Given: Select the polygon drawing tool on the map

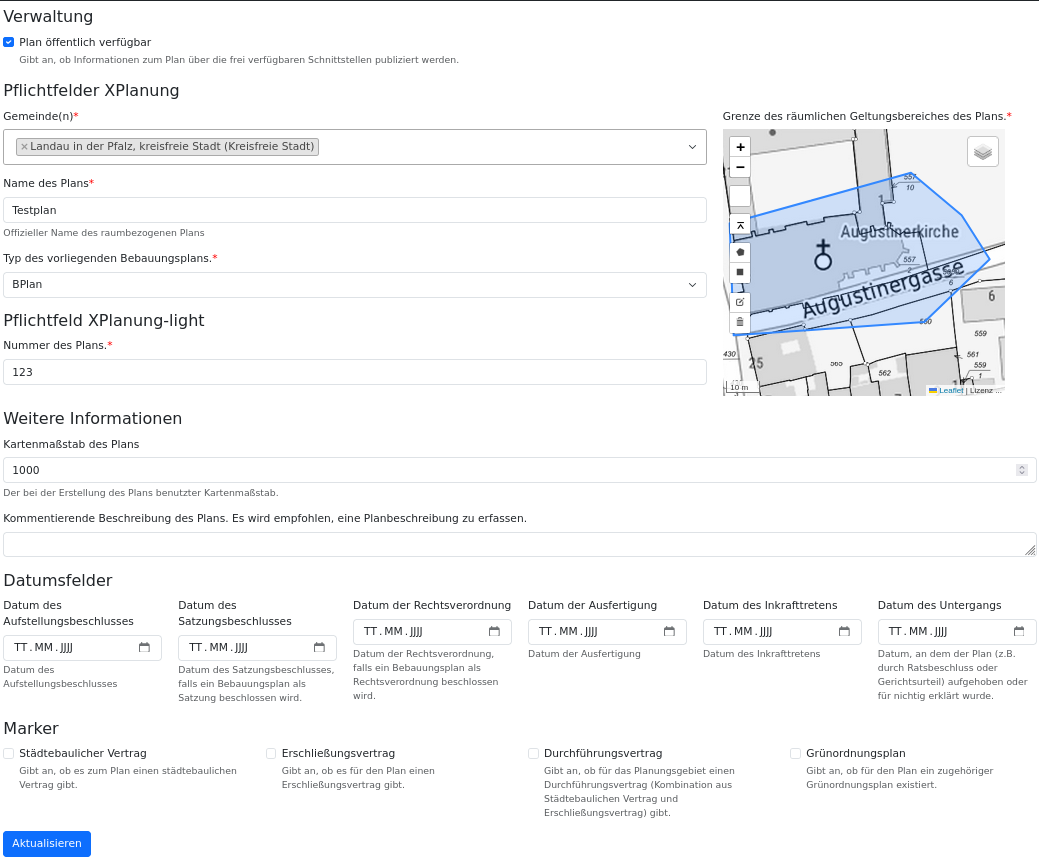Looking at the screenshot, I should (x=740, y=253).
